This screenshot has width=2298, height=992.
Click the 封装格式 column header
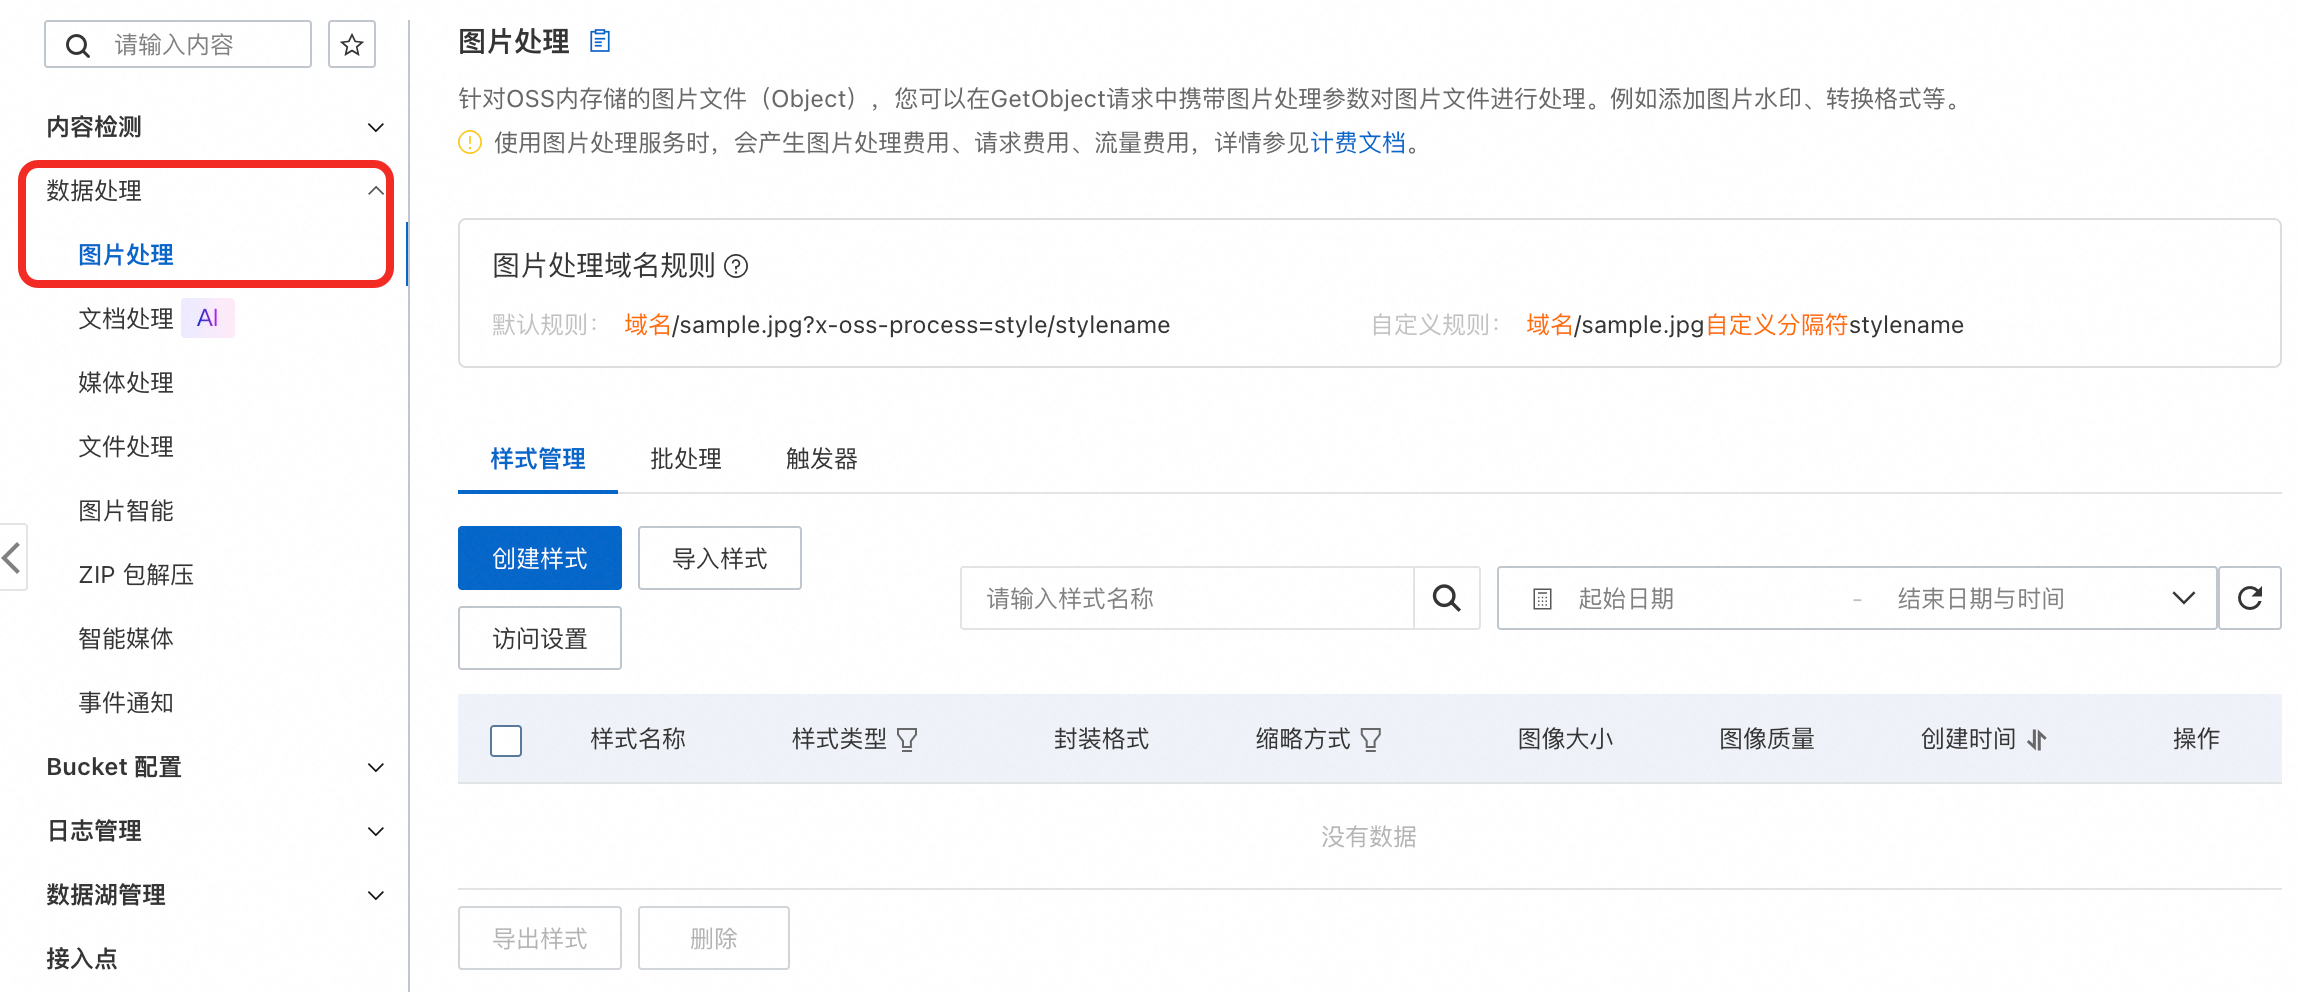point(1101,739)
